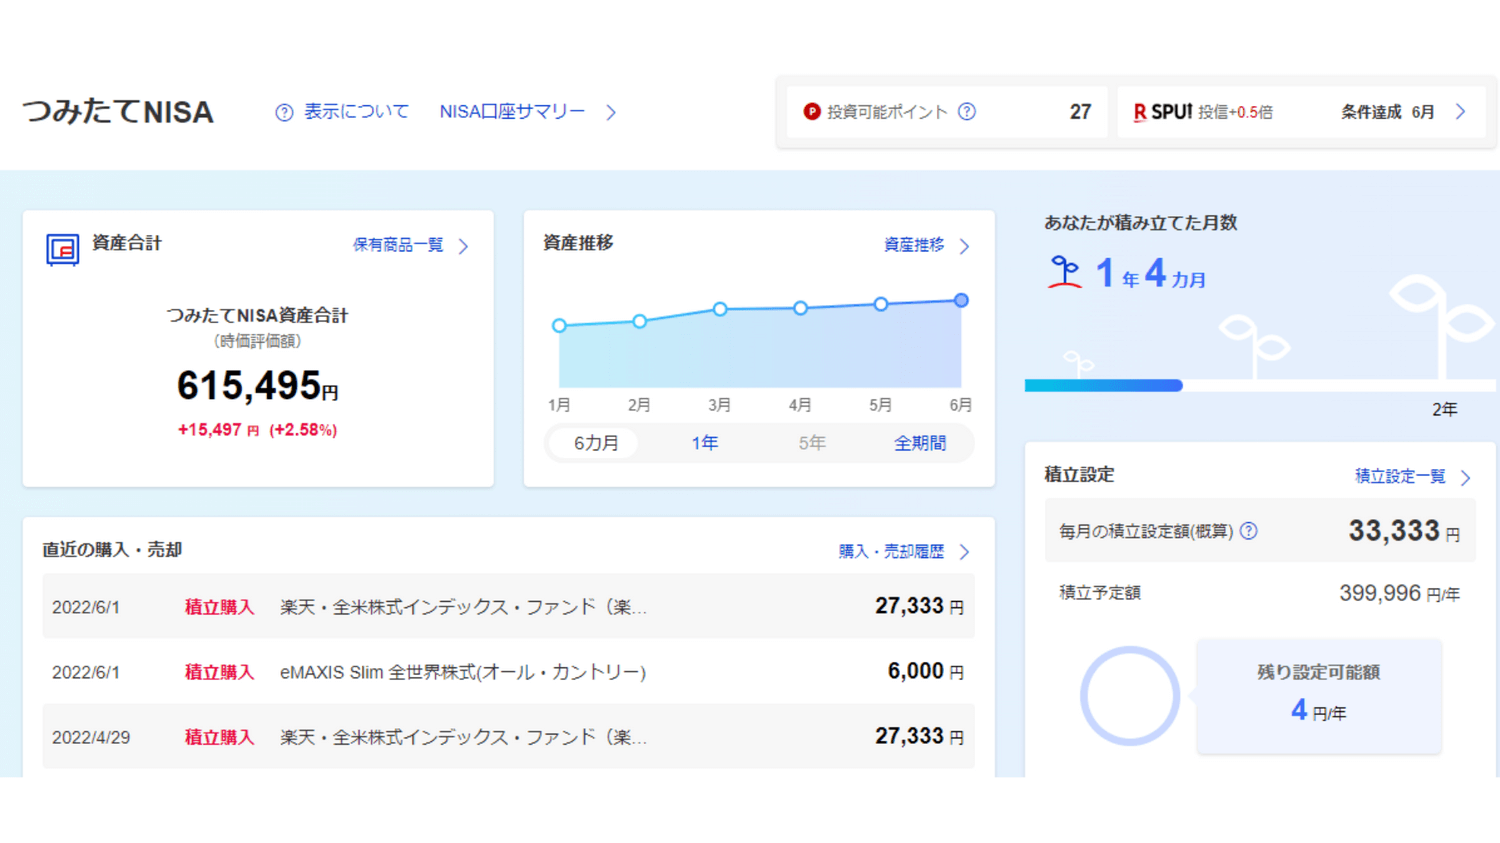Open the 資産推移 link in chart card
Screen dimensions: 1500x843
(x=914, y=245)
